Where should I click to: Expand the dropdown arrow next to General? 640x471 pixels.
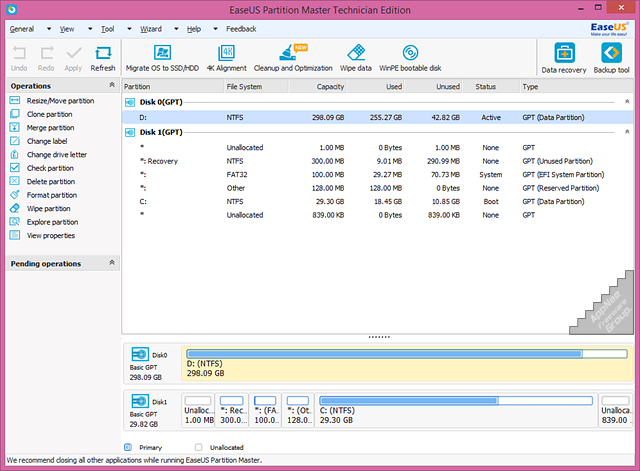(49, 29)
